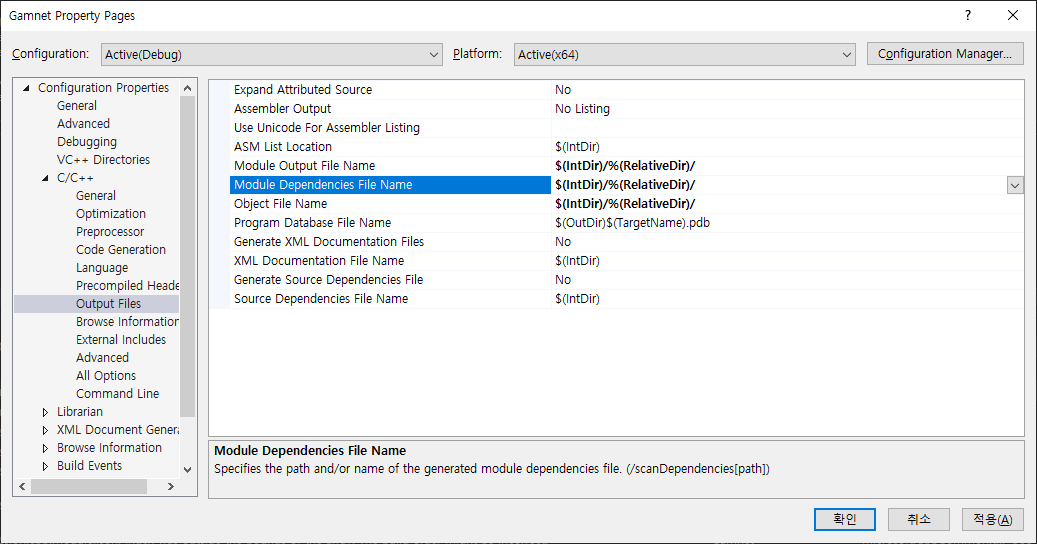Select the Precompiled Headers page

(127, 286)
